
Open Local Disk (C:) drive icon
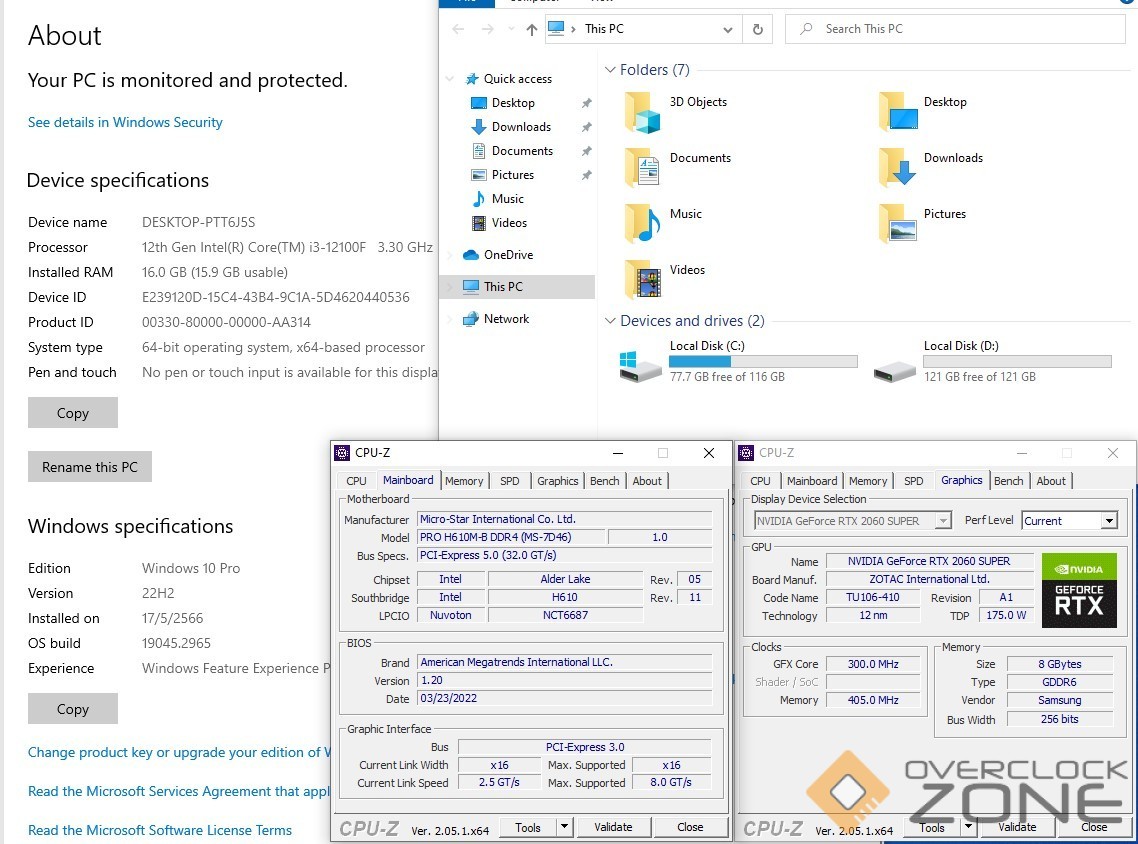coord(640,365)
